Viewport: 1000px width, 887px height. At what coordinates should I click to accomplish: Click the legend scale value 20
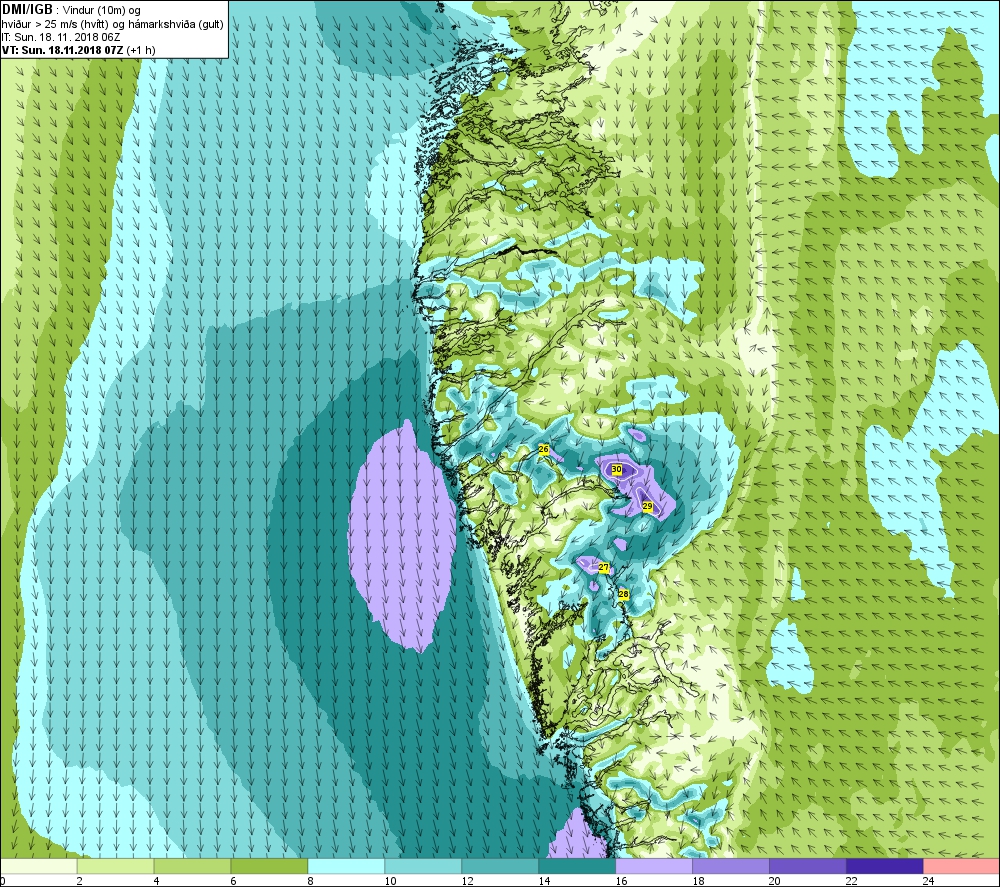pyautogui.click(x=775, y=881)
